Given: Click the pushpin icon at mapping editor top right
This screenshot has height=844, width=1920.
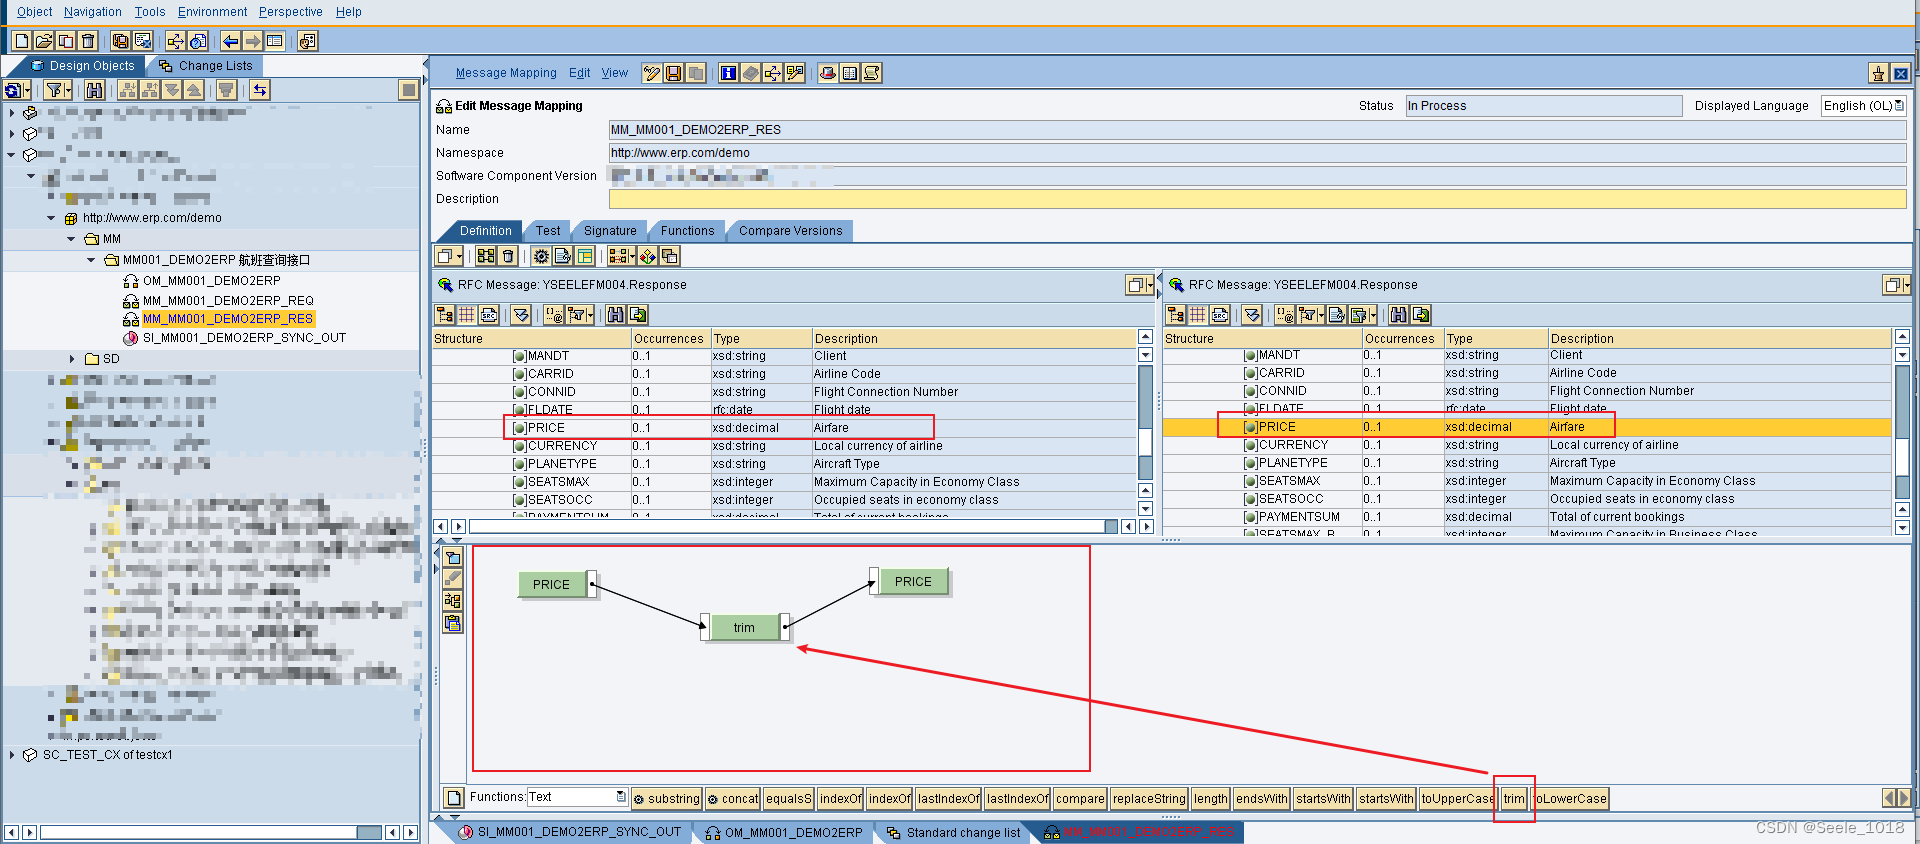Looking at the screenshot, I should (1879, 73).
